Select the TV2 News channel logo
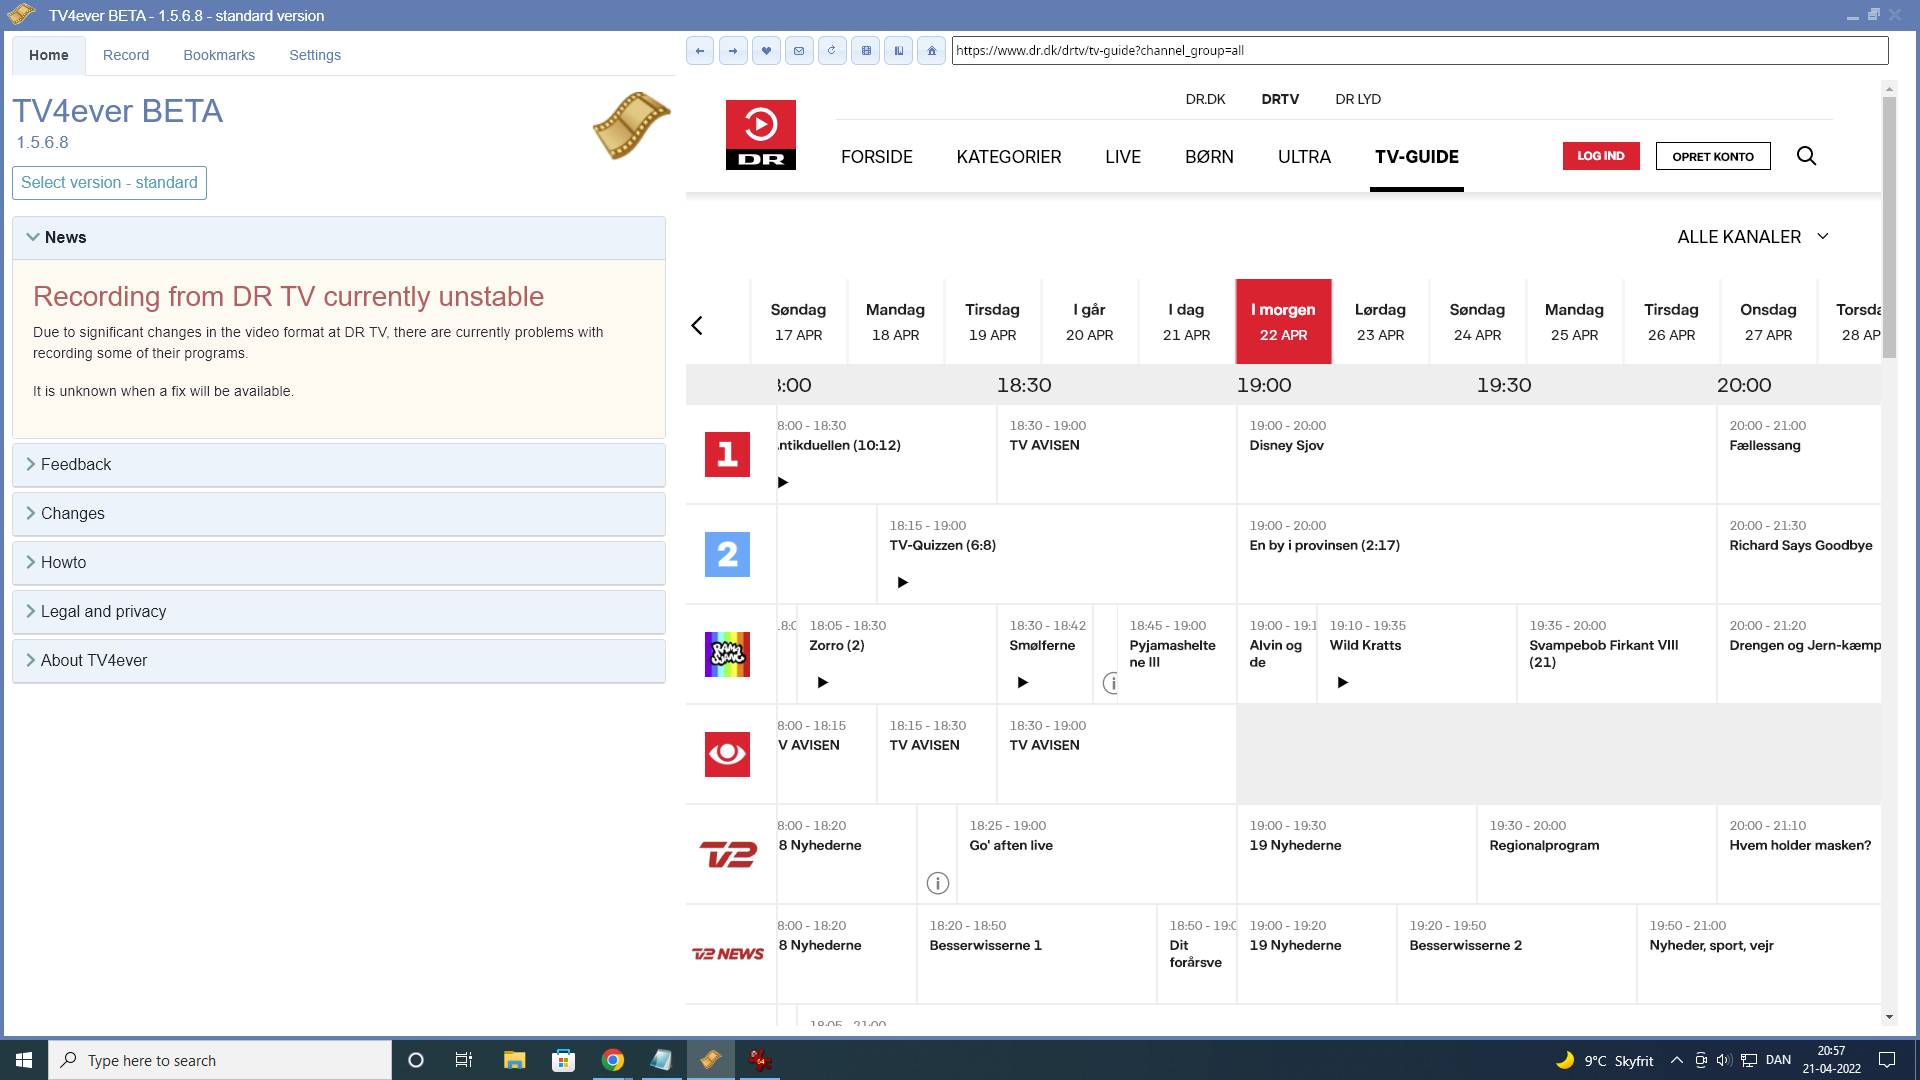Image resolution: width=1920 pixels, height=1080 pixels. click(727, 954)
